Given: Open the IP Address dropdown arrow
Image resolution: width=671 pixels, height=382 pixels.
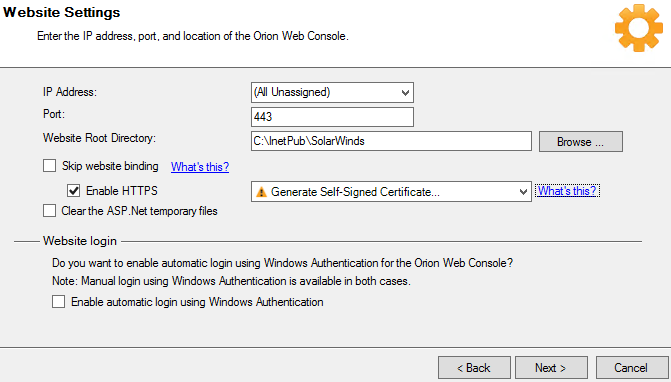Looking at the screenshot, I should pyautogui.click(x=405, y=92).
